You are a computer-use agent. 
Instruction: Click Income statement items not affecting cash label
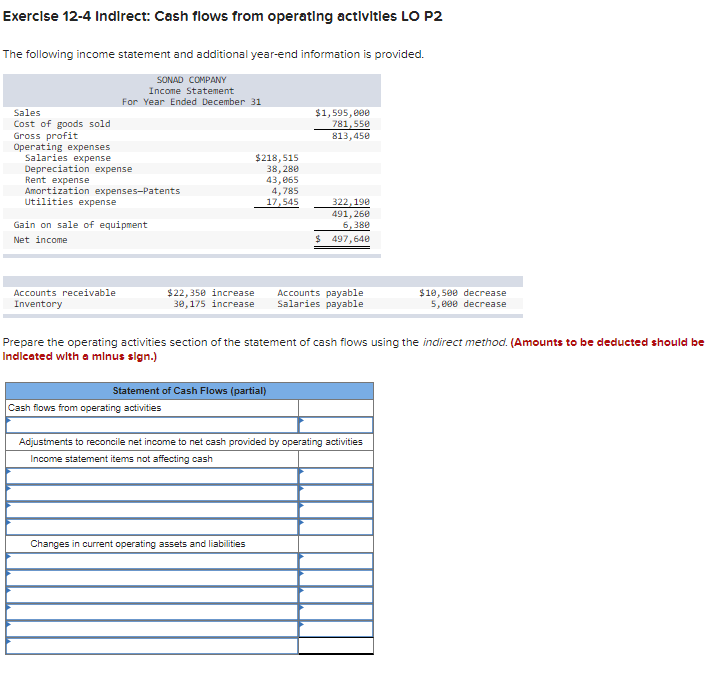tap(121, 459)
